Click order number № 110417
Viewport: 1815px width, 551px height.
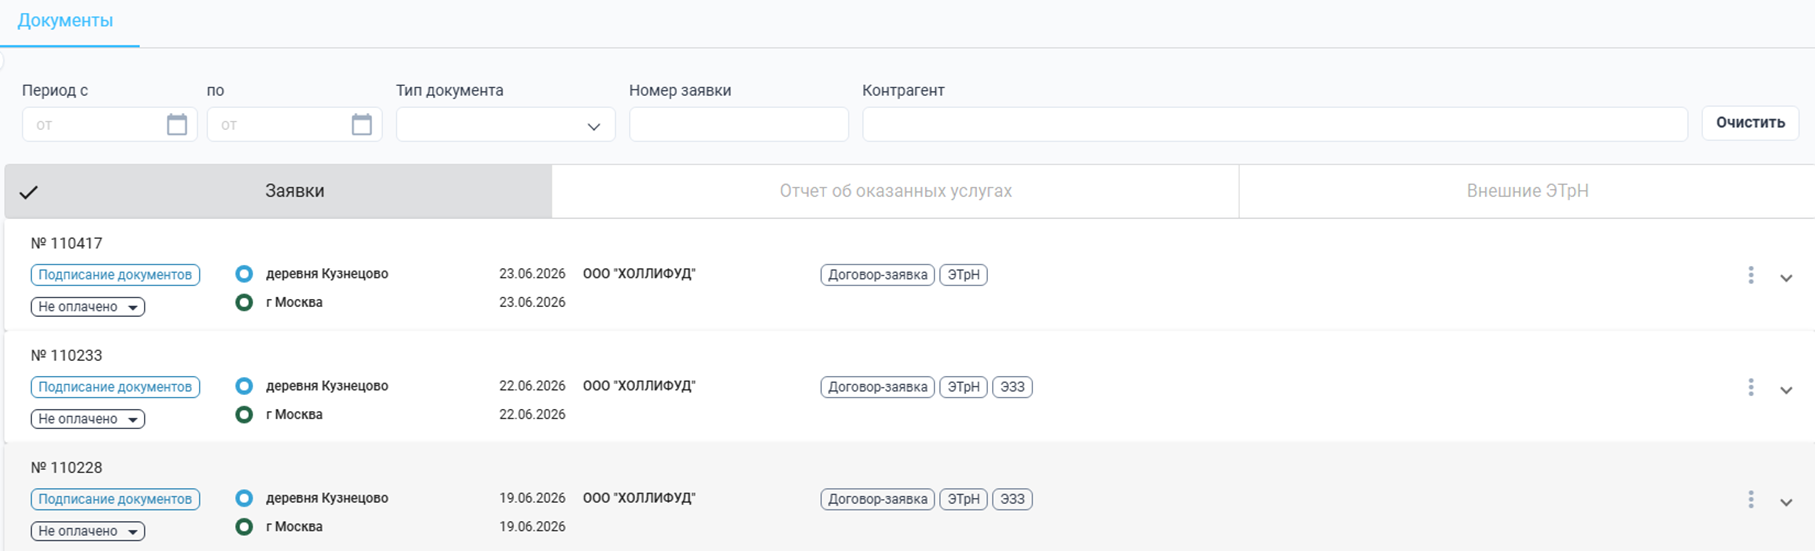point(66,243)
